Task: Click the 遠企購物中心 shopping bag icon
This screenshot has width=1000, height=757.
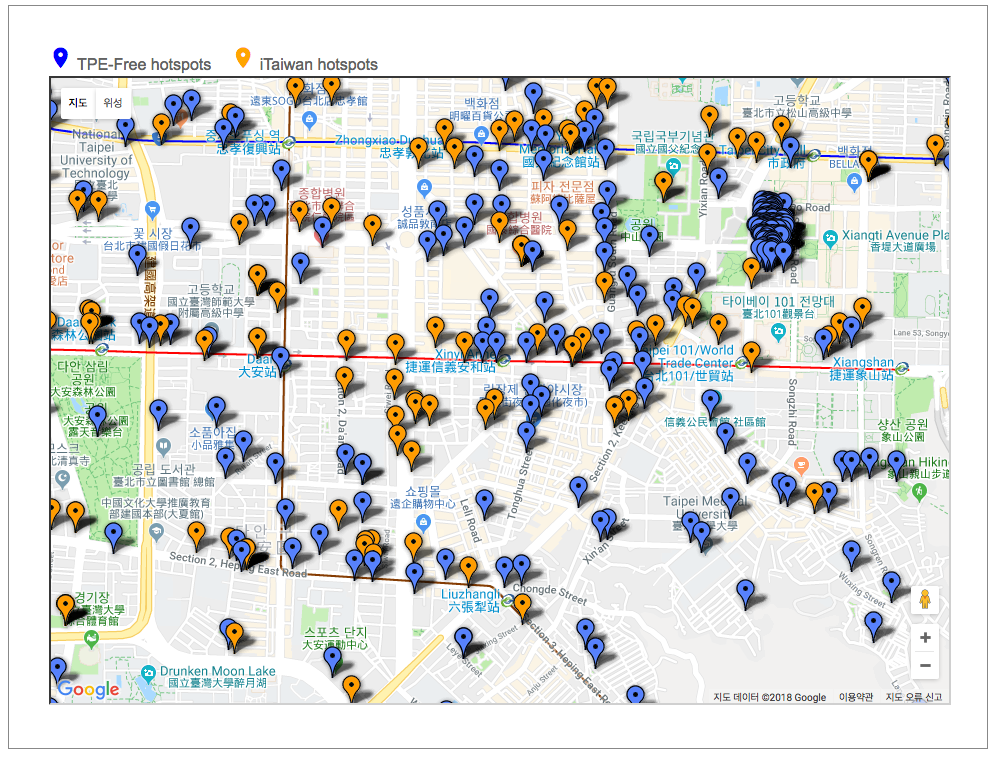Action: [422, 522]
